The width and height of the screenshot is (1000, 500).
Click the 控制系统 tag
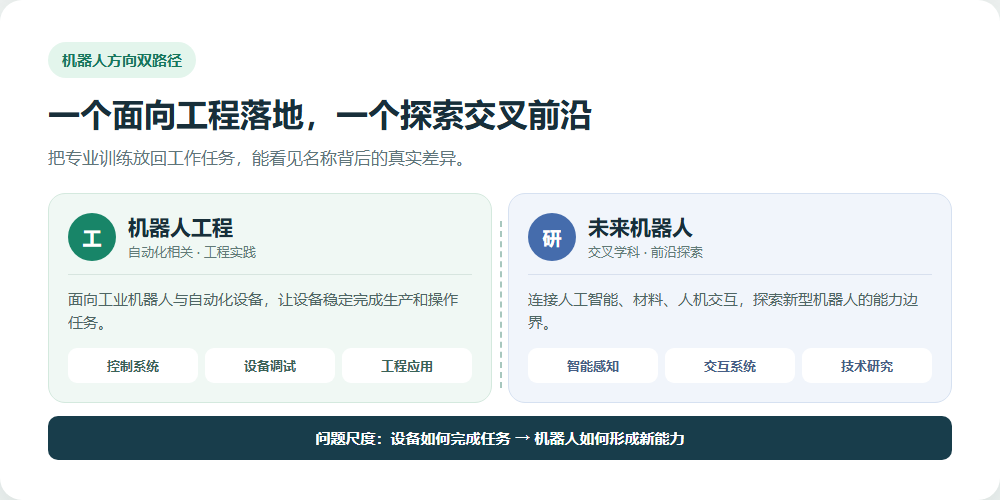(133, 366)
